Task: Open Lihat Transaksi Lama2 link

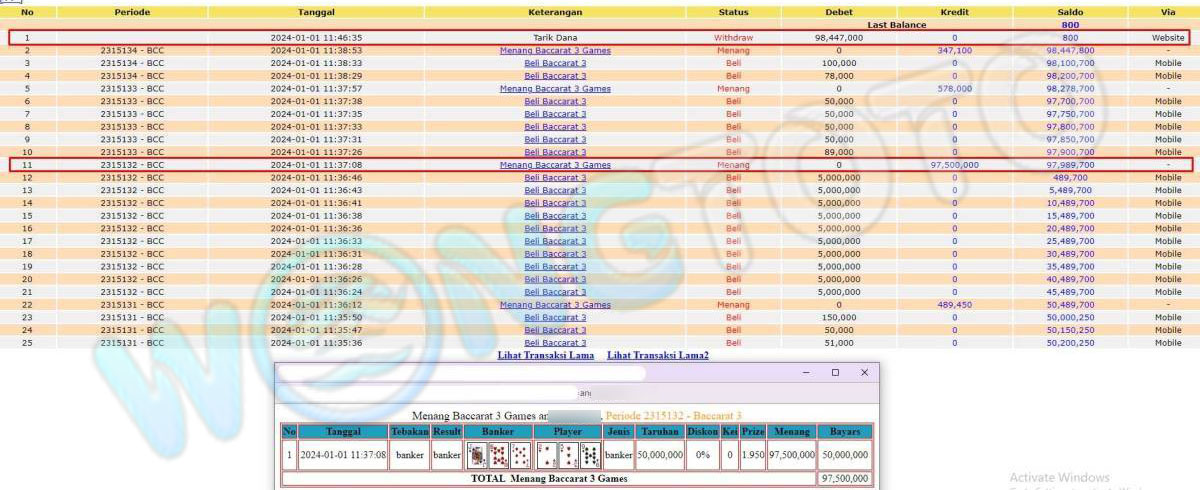Action: click(x=657, y=355)
